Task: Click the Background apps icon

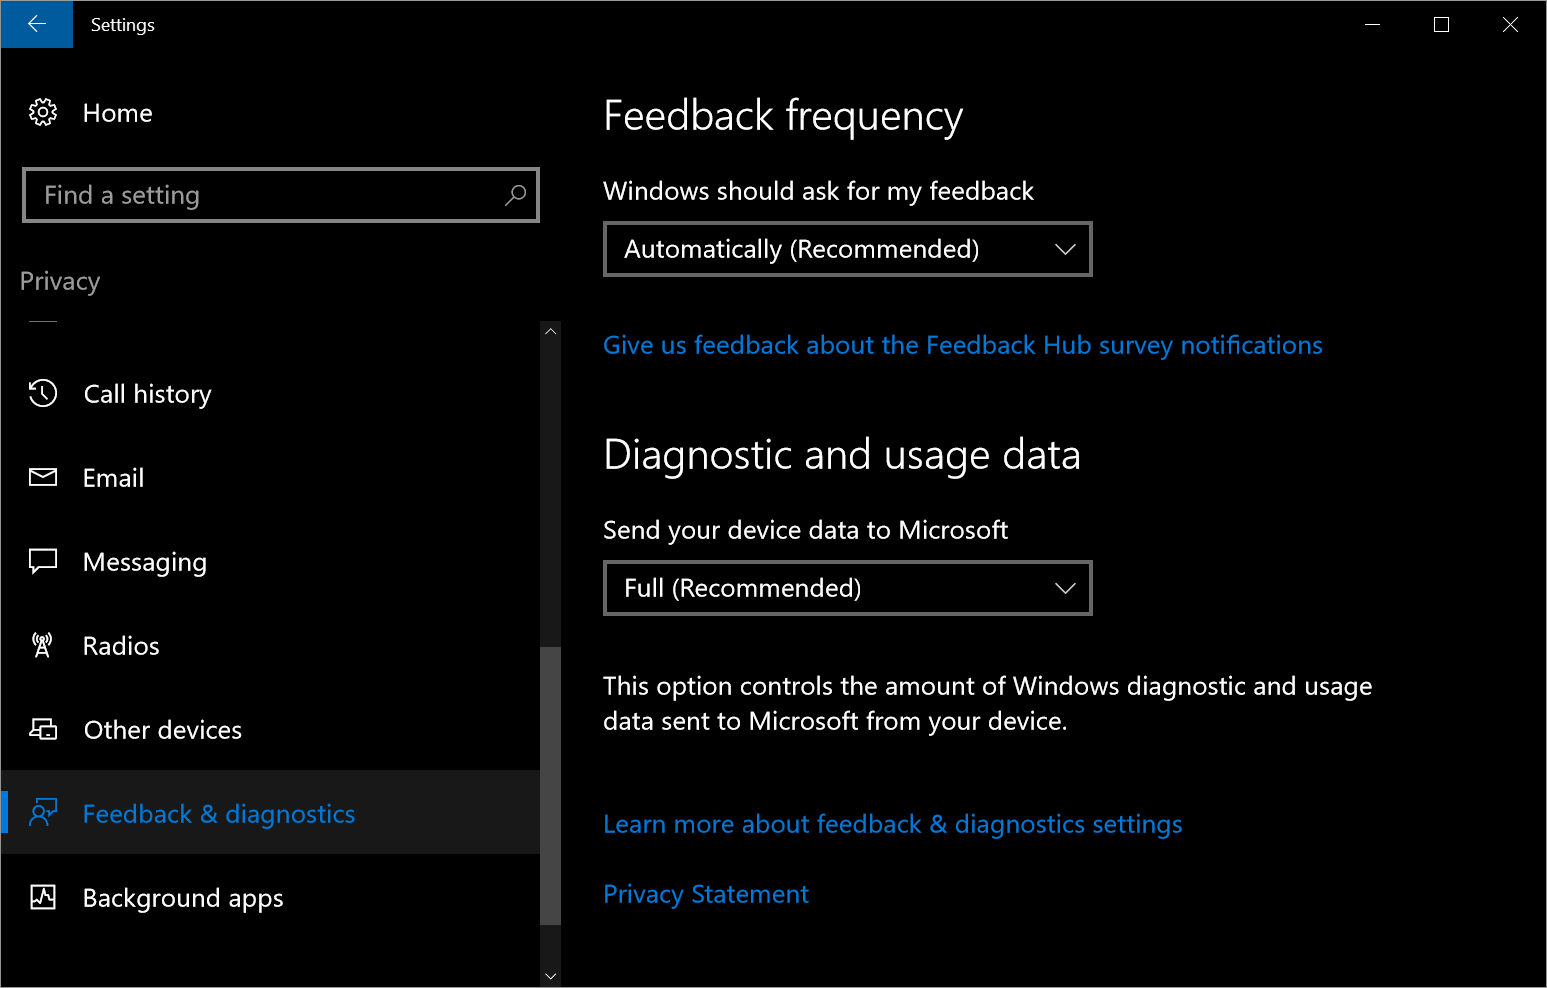Action: pyautogui.click(x=43, y=897)
